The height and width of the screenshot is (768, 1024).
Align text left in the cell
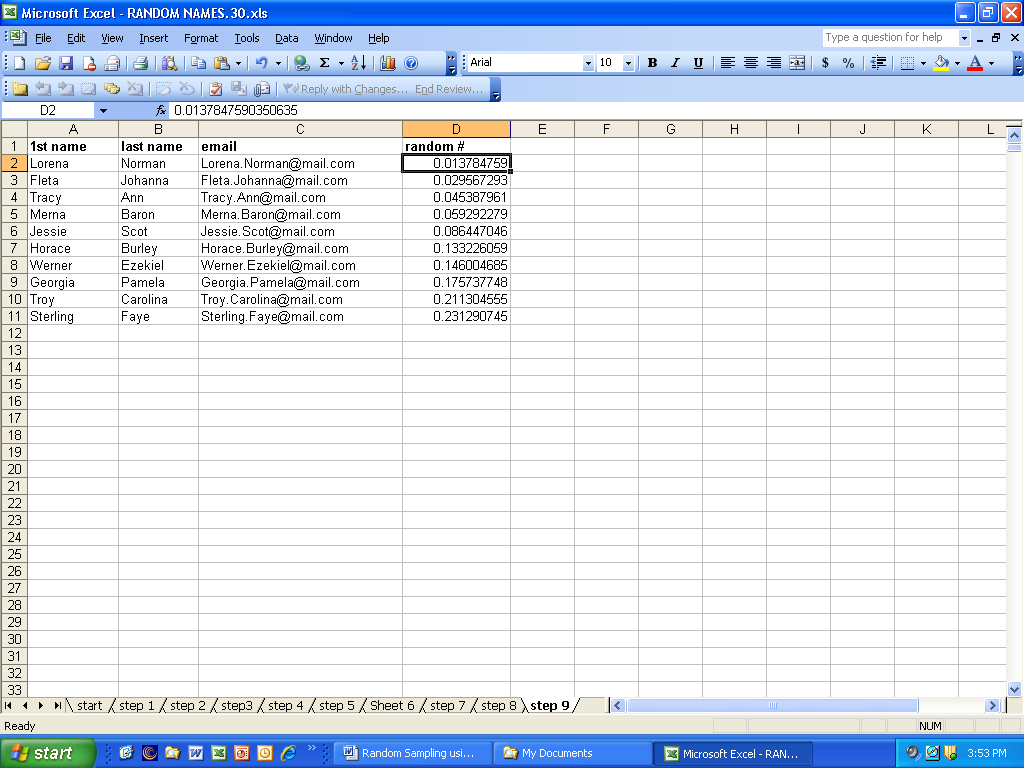(x=728, y=63)
